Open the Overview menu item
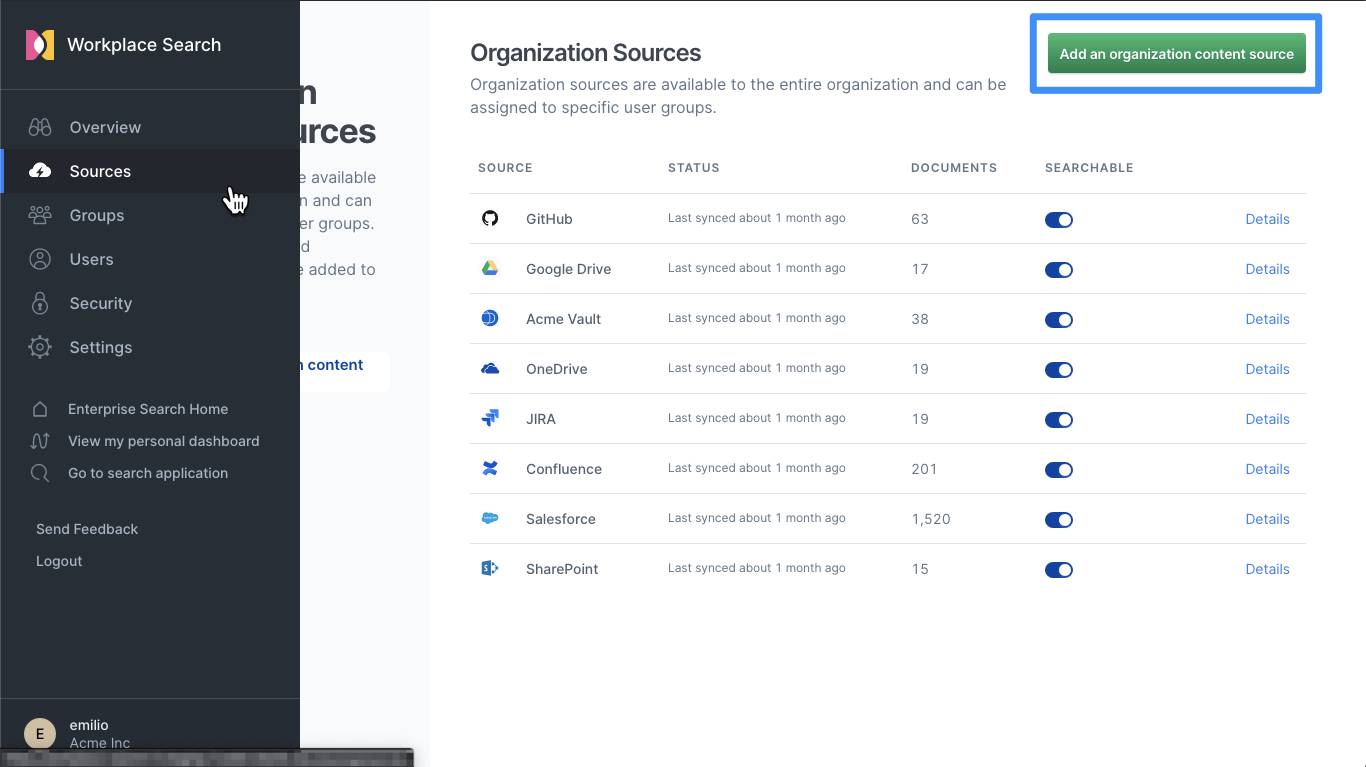Image resolution: width=1366 pixels, height=767 pixels. (x=150, y=127)
